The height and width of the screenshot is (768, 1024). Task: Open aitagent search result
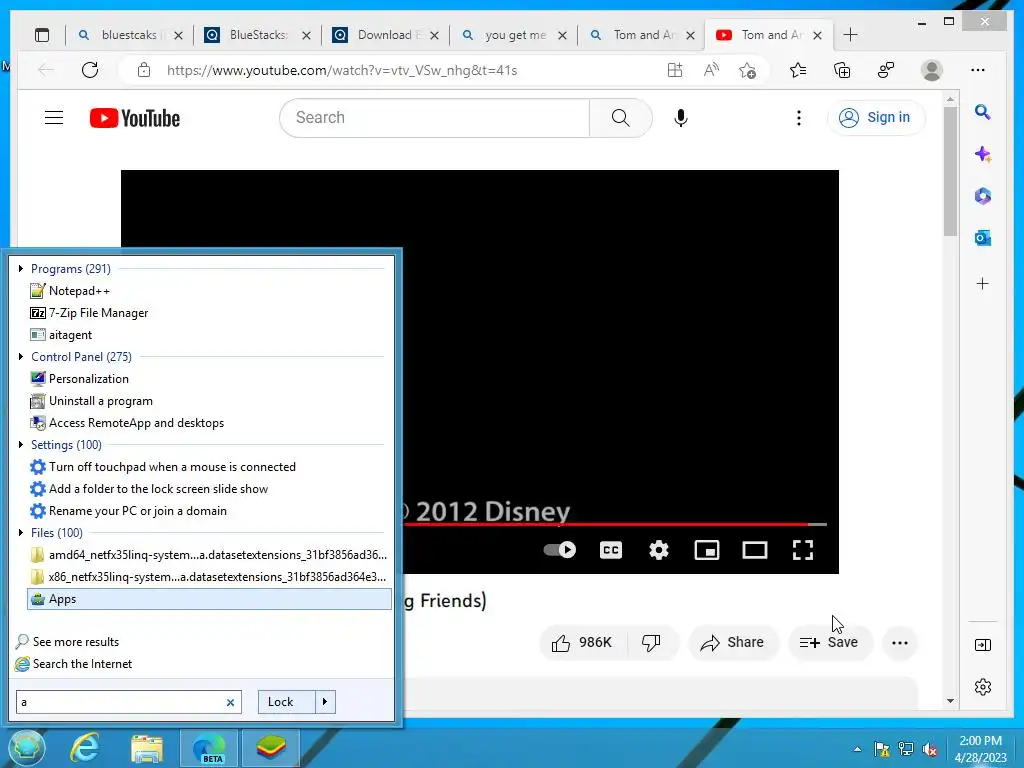[209, 335]
